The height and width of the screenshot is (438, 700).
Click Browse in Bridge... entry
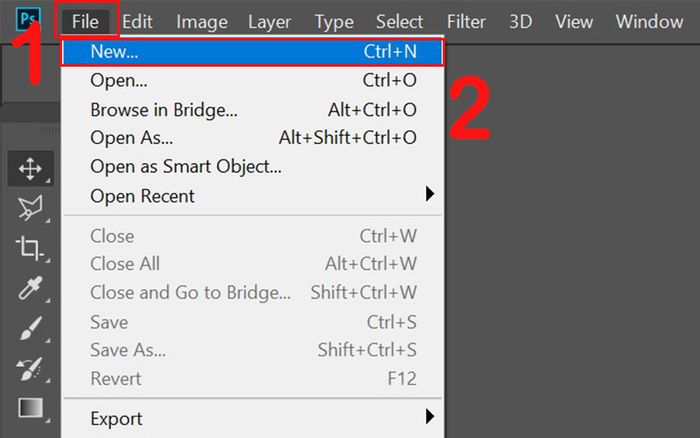[252, 110]
